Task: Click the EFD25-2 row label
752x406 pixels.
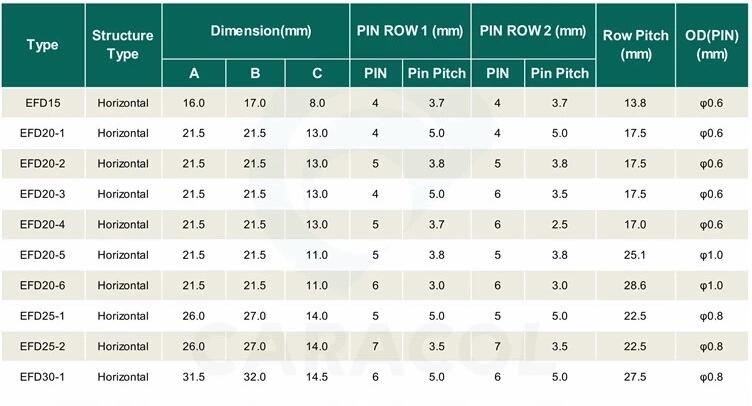Action: tap(43, 346)
